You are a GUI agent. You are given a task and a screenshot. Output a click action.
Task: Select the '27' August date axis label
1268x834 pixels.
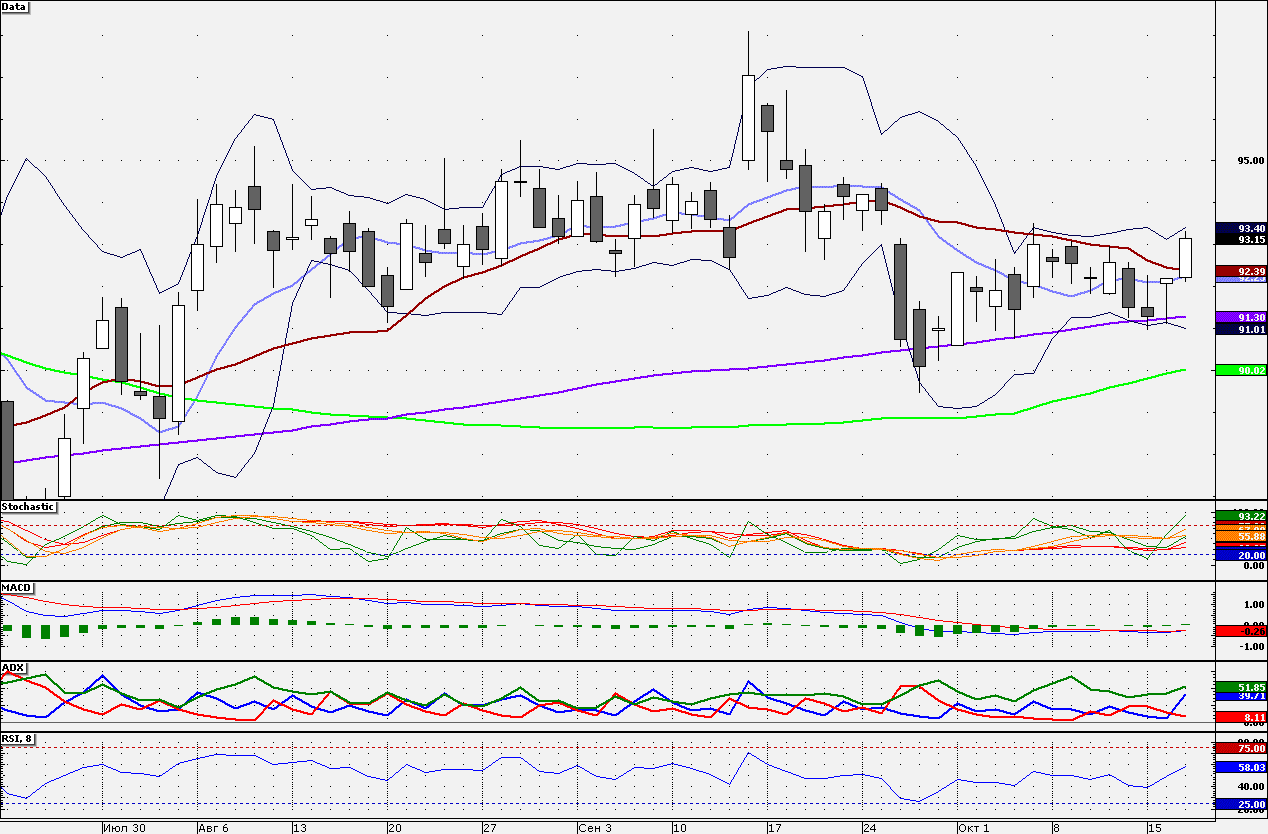(x=490, y=828)
